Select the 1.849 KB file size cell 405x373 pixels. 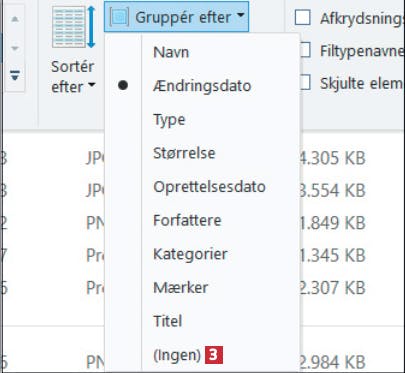[332, 223]
